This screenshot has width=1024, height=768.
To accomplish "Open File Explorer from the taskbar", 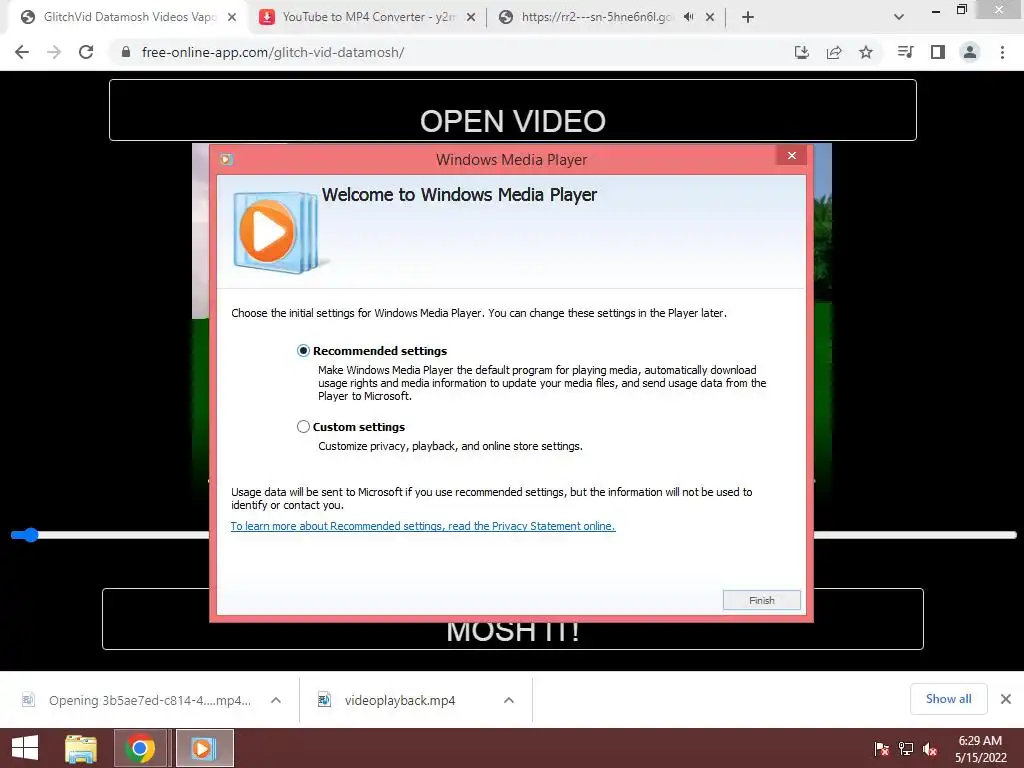I will point(81,748).
